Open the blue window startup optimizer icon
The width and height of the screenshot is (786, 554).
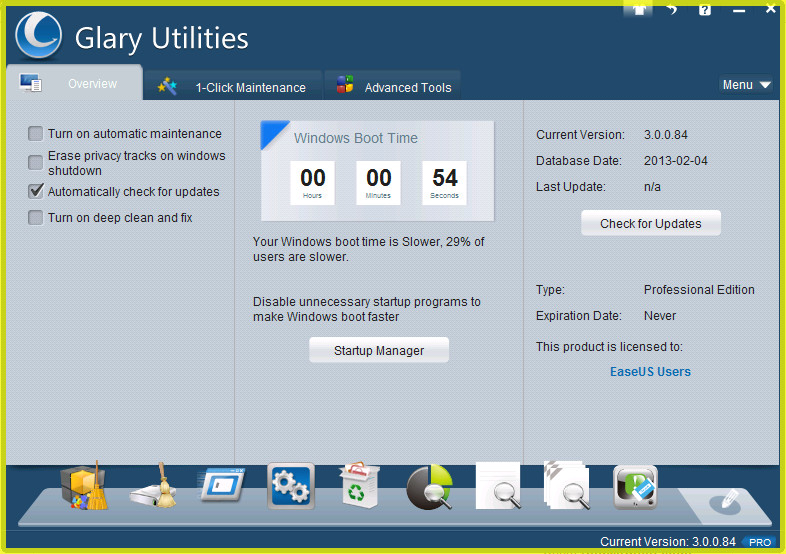[x=222, y=485]
